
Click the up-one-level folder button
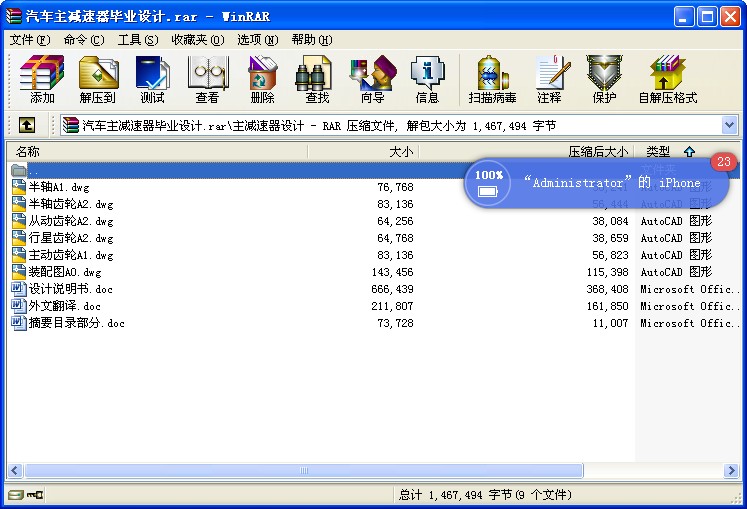(x=27, y=125)
